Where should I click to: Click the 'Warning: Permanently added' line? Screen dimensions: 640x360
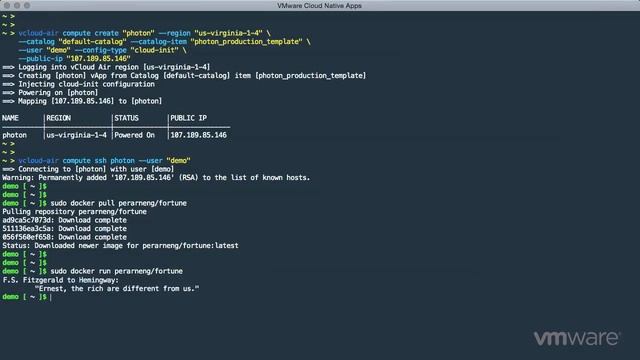tap(156, 178)
